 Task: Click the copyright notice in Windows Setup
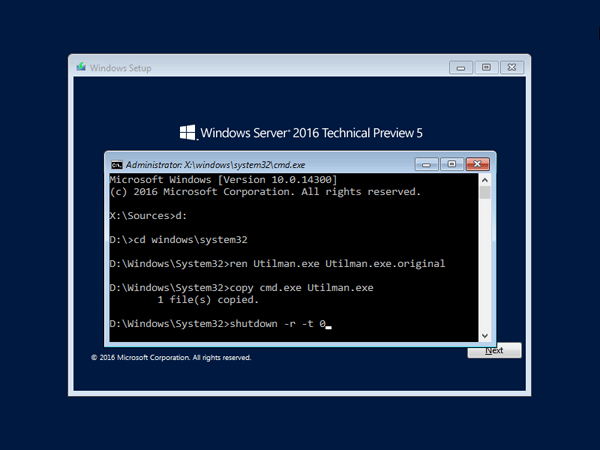point(171,357)
